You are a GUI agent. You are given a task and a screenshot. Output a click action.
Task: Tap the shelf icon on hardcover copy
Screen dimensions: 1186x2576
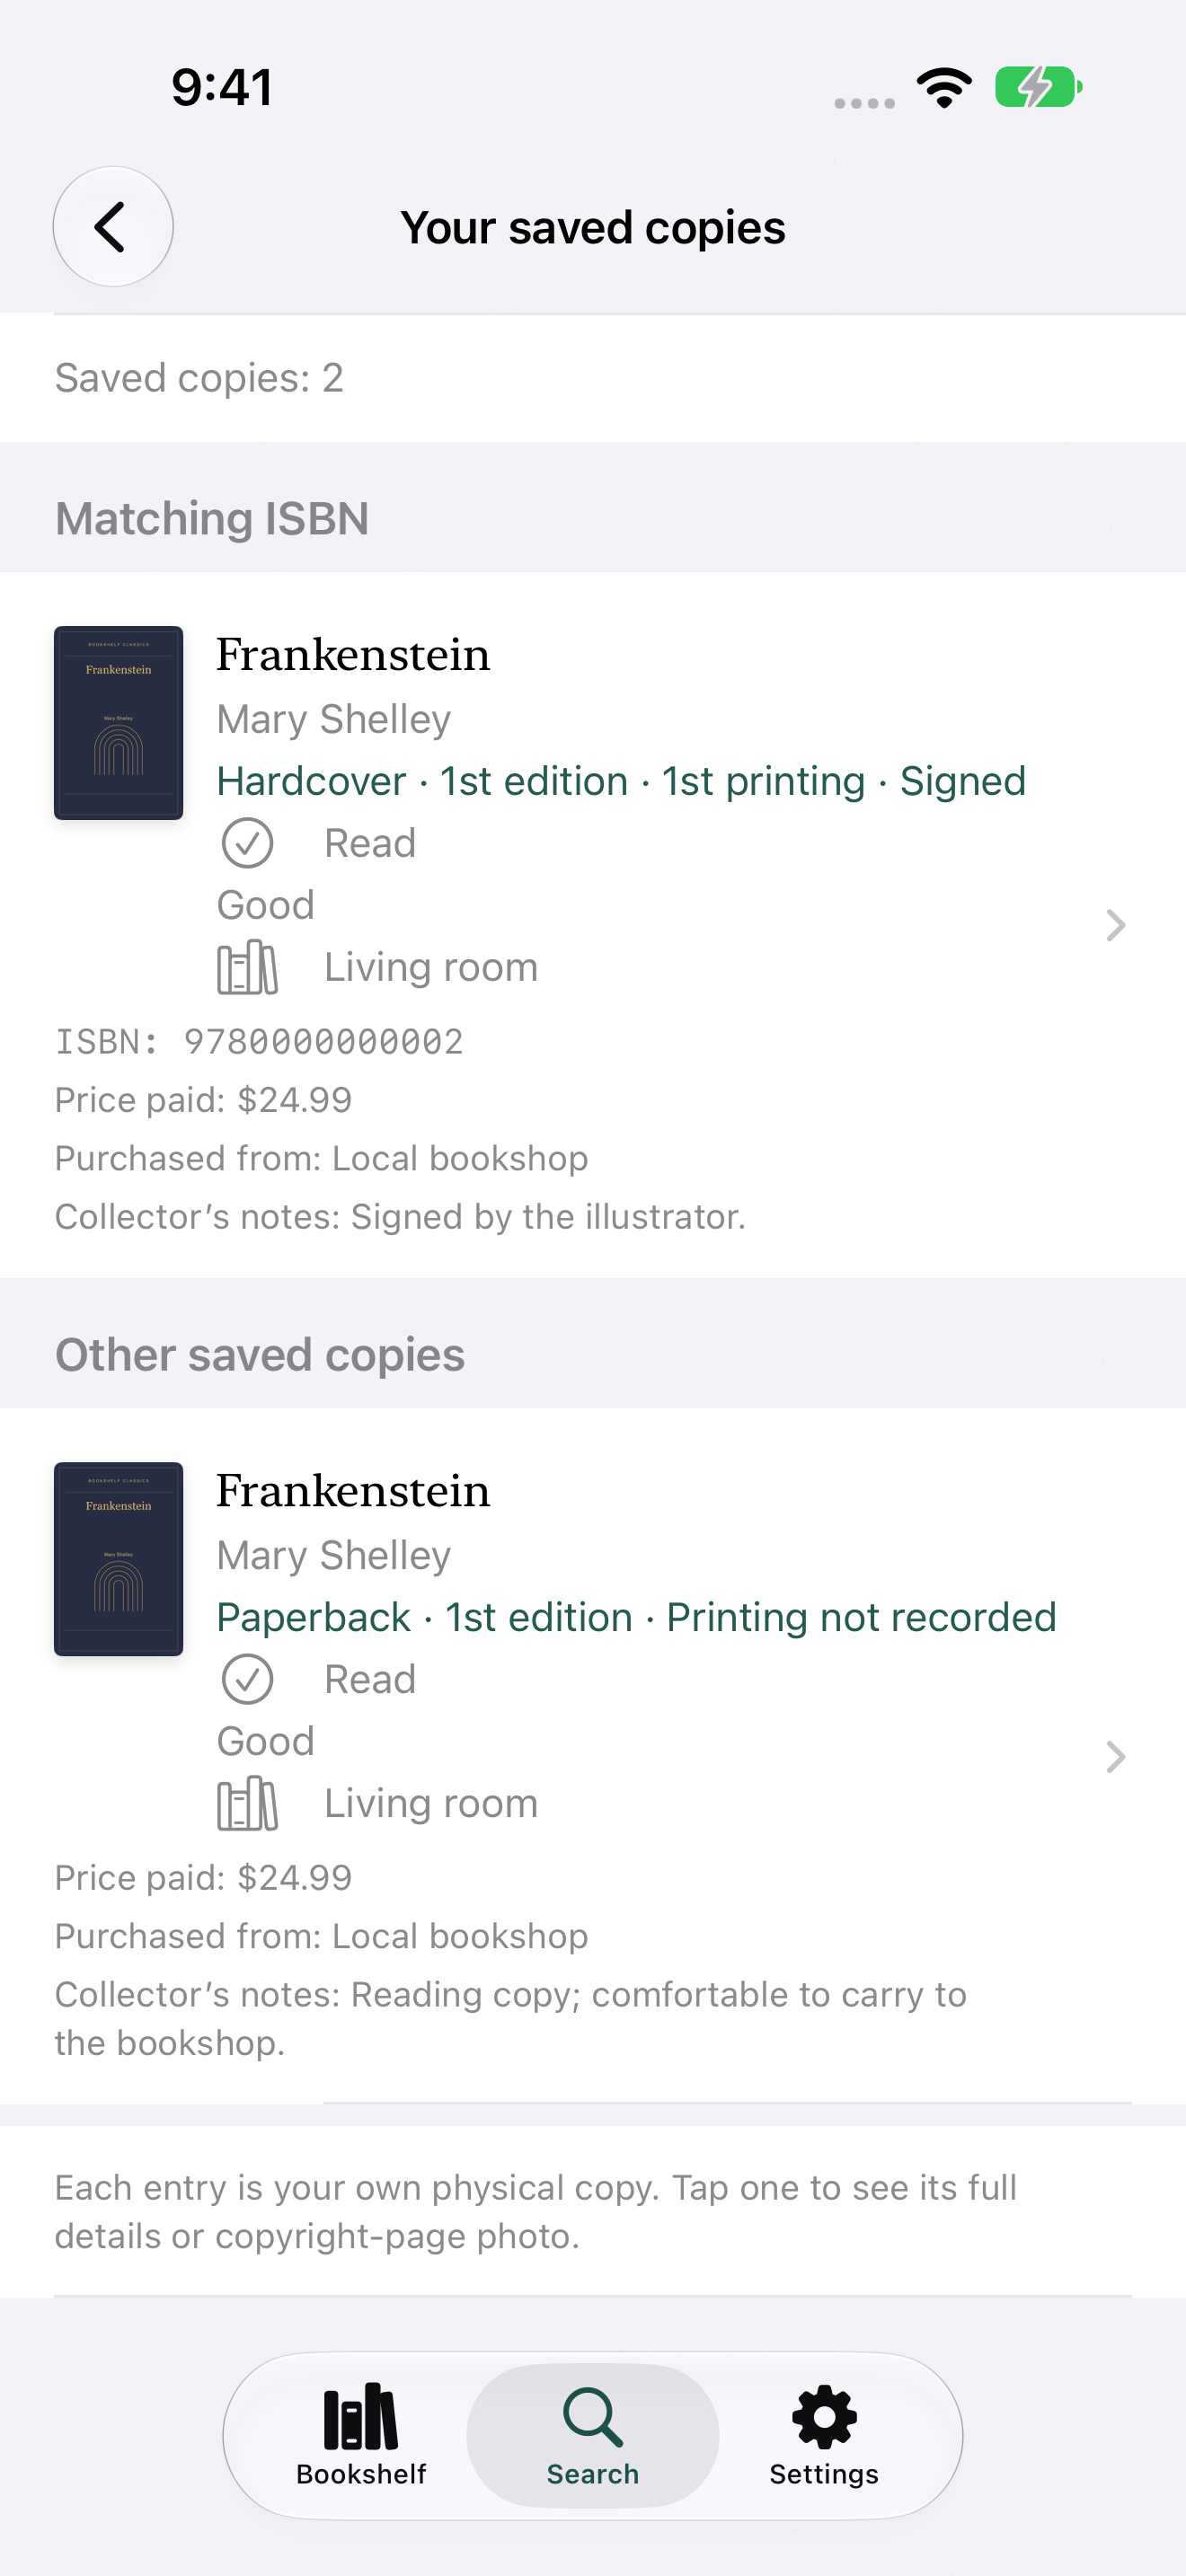click(247, 967)
